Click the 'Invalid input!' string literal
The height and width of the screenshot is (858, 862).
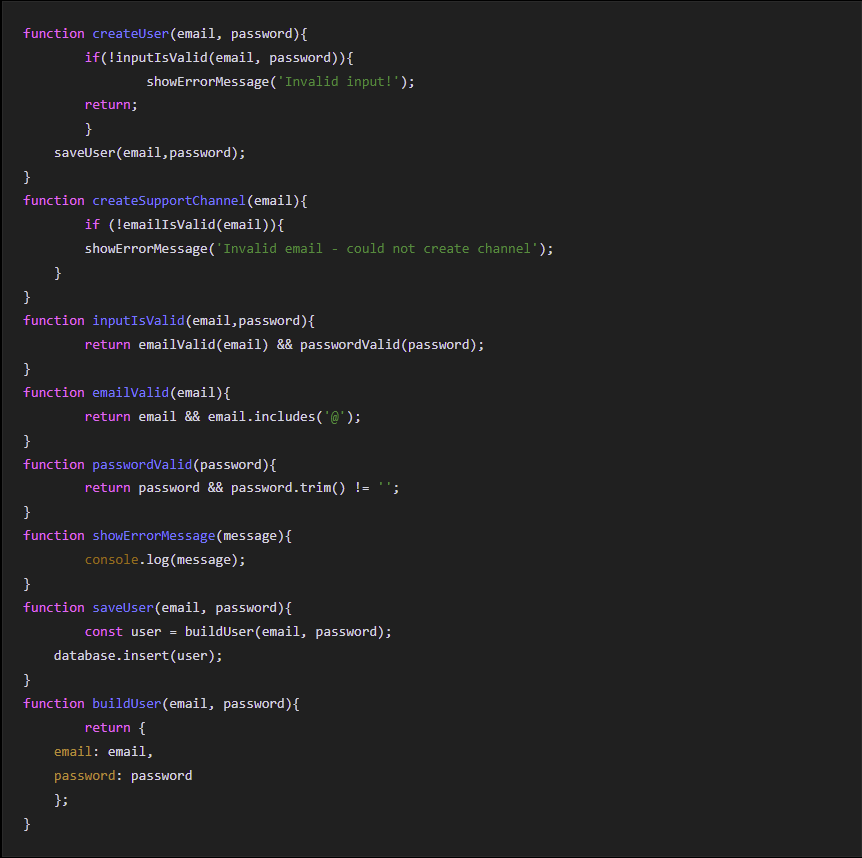click(339, 82)
